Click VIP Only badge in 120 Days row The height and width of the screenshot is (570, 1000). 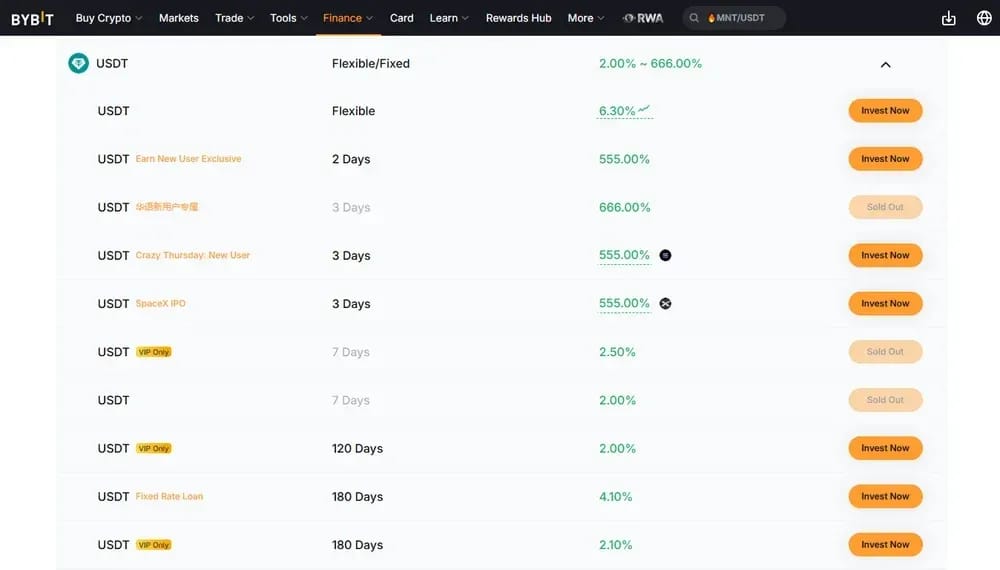tap(154, 448)
